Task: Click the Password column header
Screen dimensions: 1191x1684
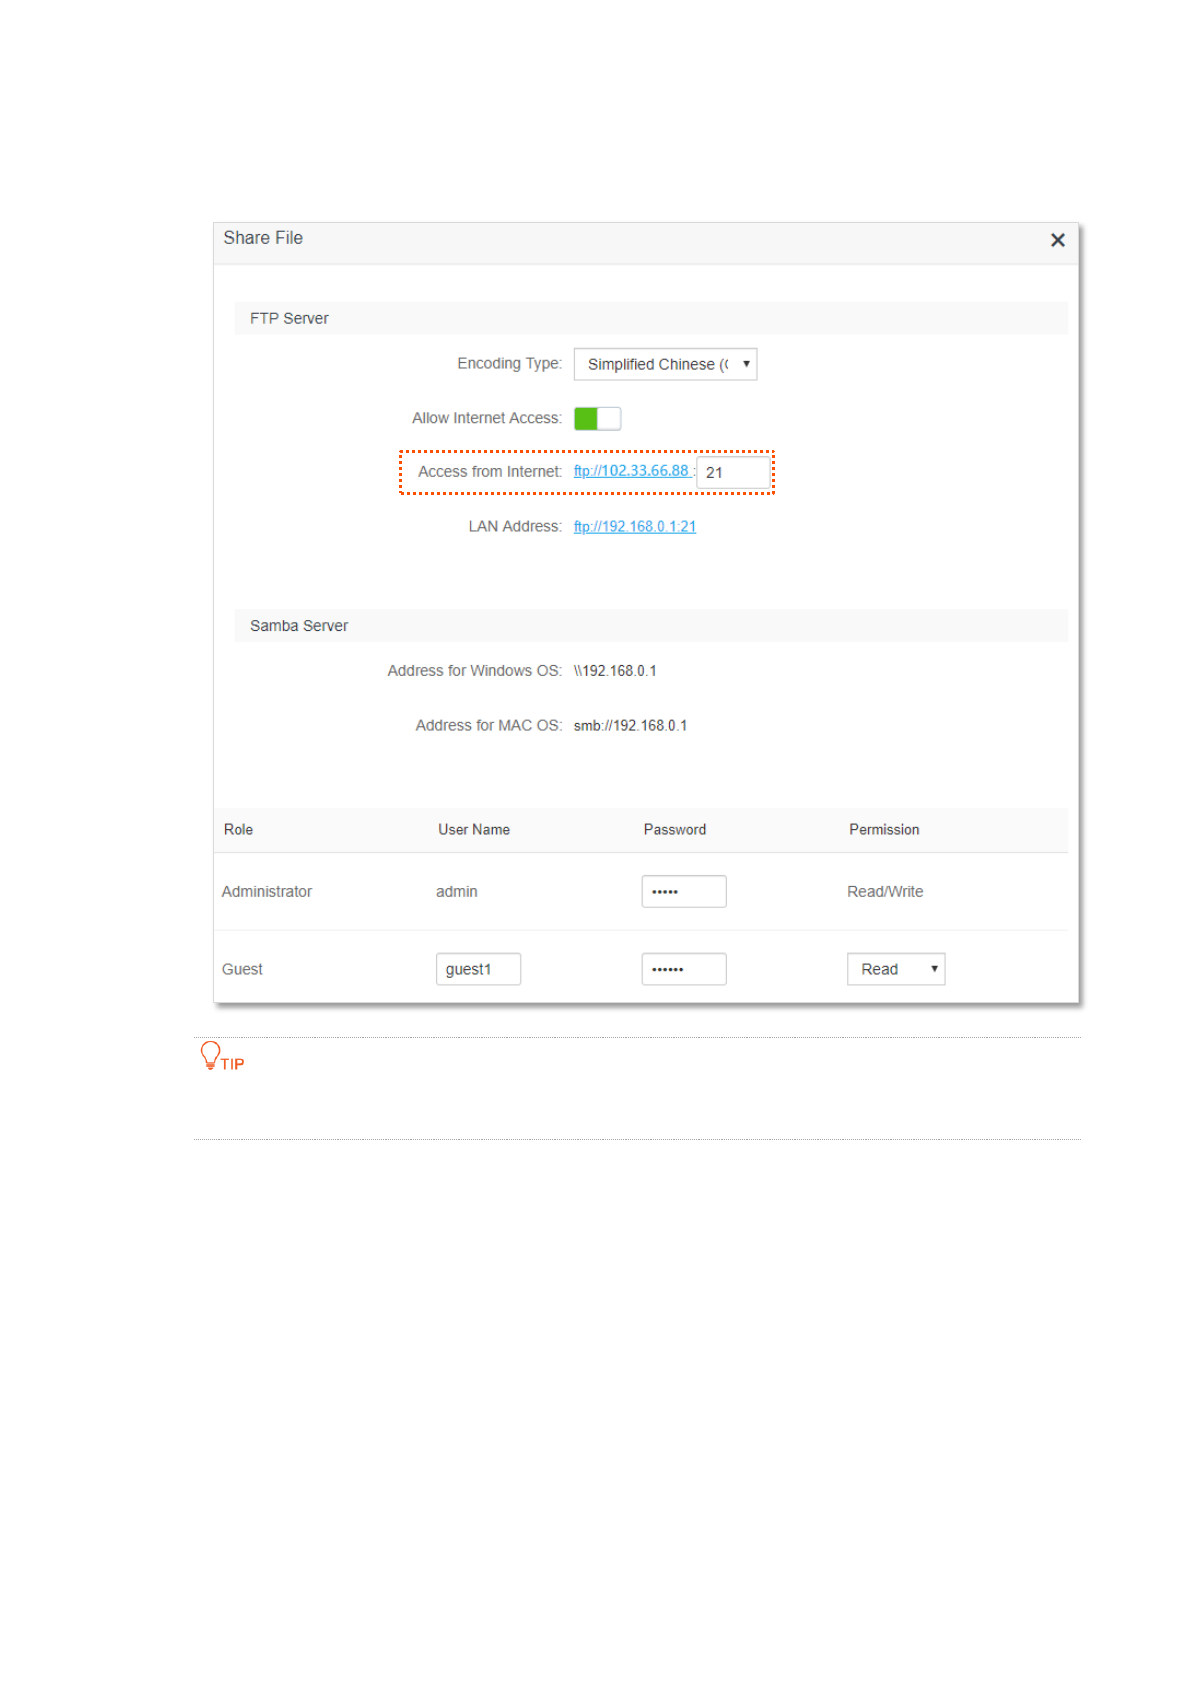Action: click(674, 830)
